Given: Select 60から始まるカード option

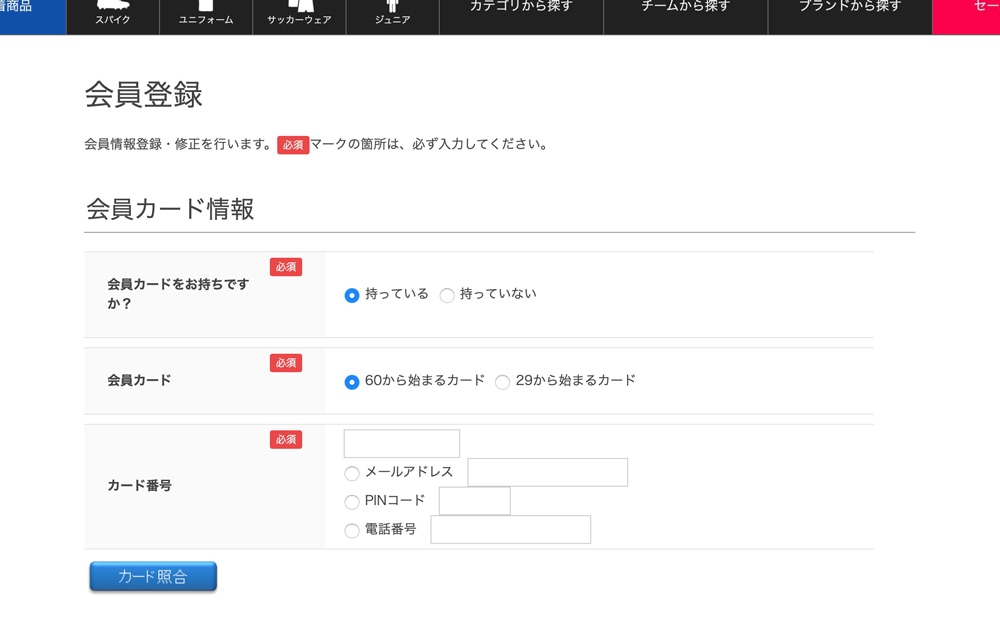Looking at the screenshot, I should click(352, 382).
